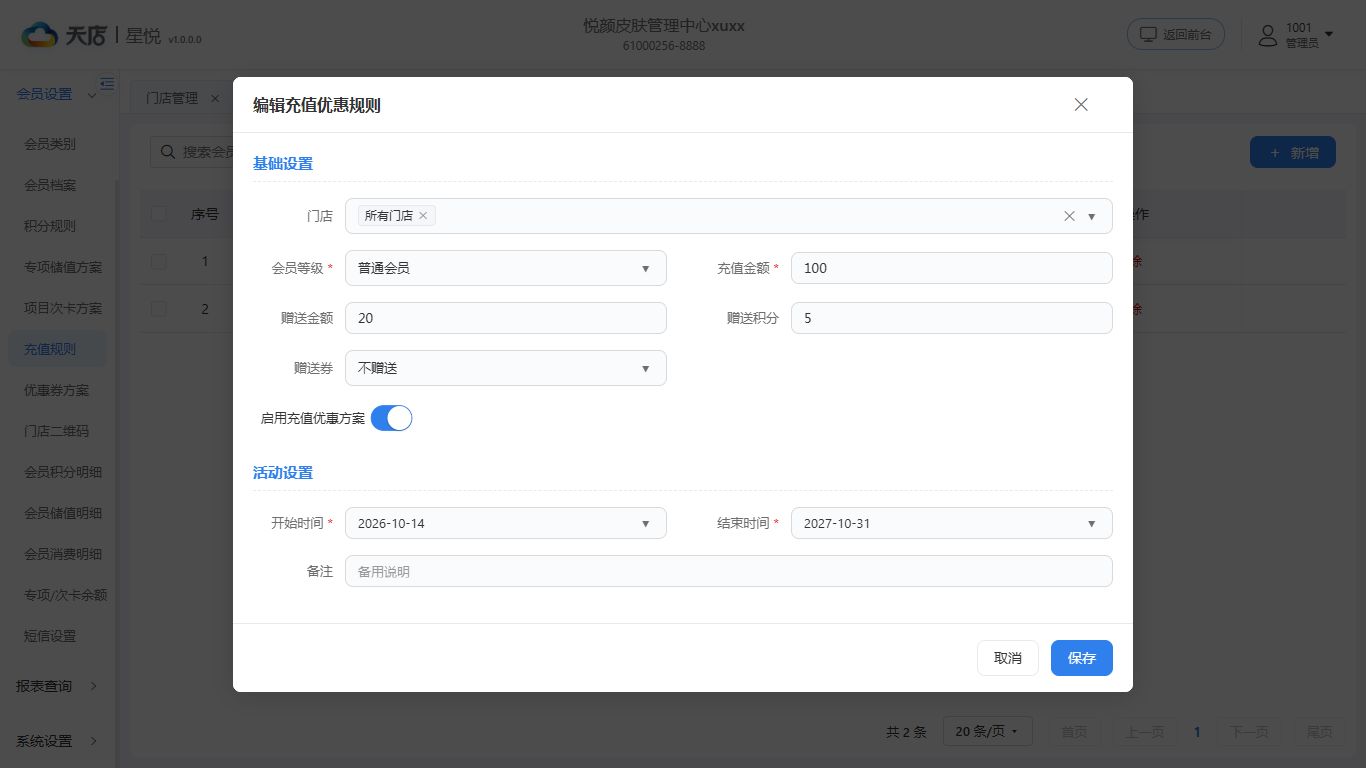Viewport: 1366px width, 768px height.
Task: Close the edit recharge rule dialog
Action: point(1081,105)
